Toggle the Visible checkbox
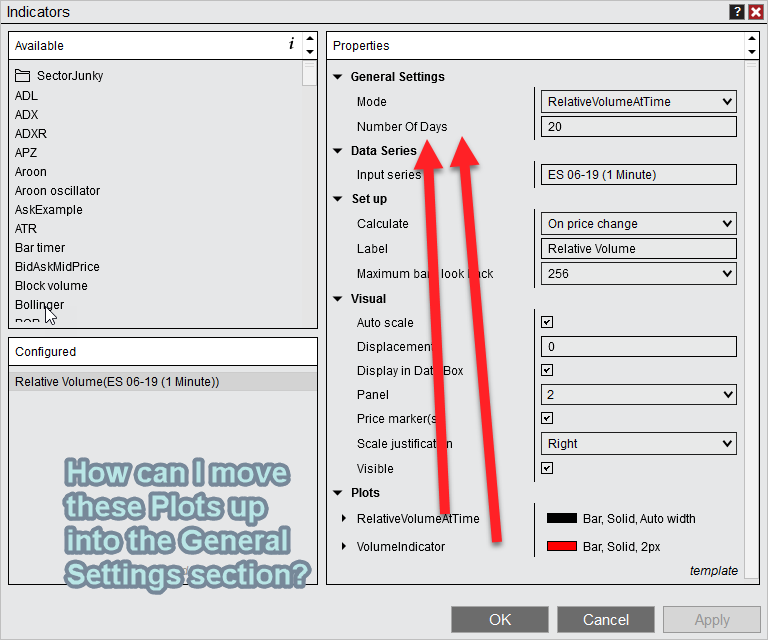This screenshot has height=640, width=768. click(547, 468)
